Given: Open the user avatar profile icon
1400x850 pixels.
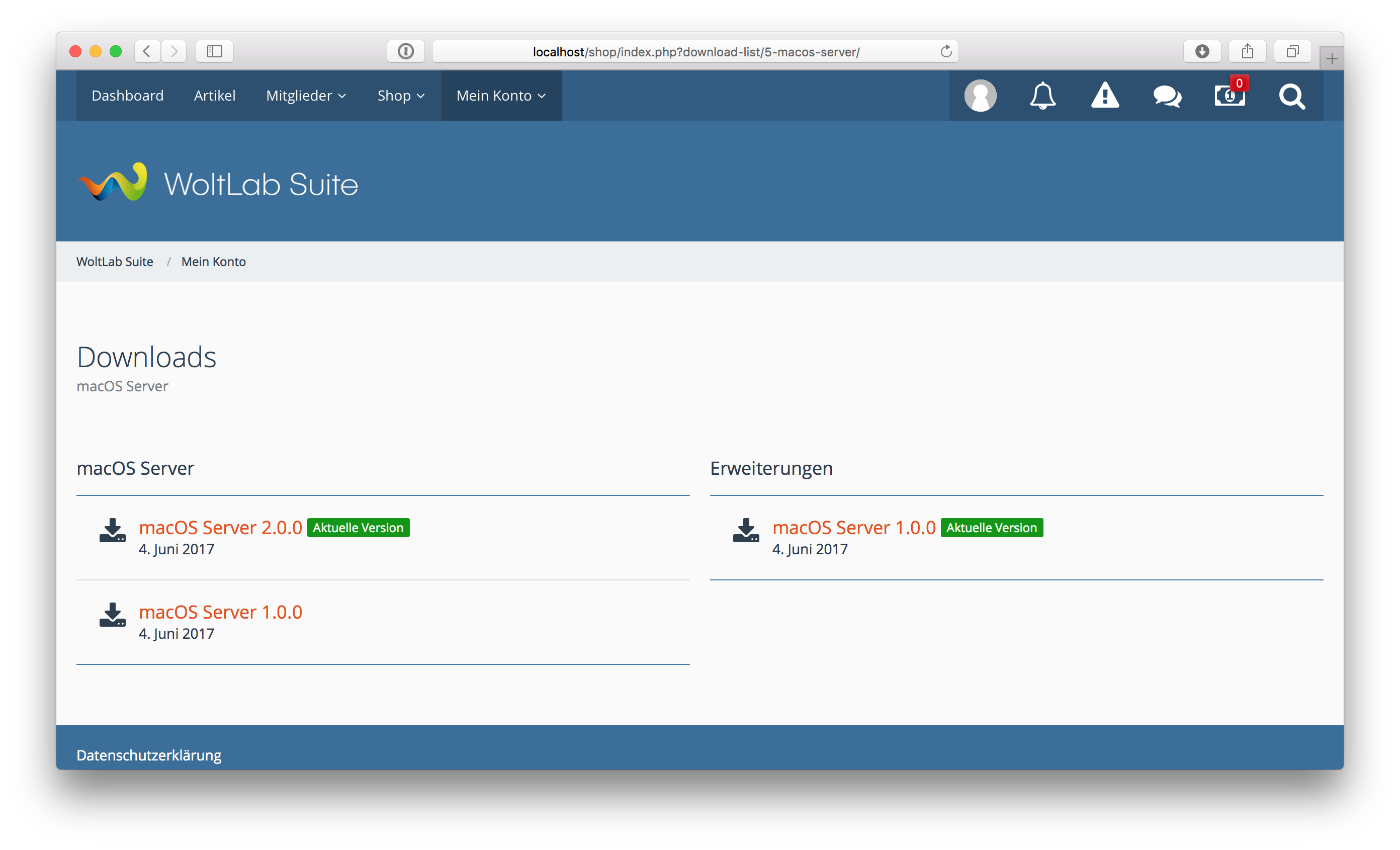Looking at the screenshot, I should (x=980, y=96).
